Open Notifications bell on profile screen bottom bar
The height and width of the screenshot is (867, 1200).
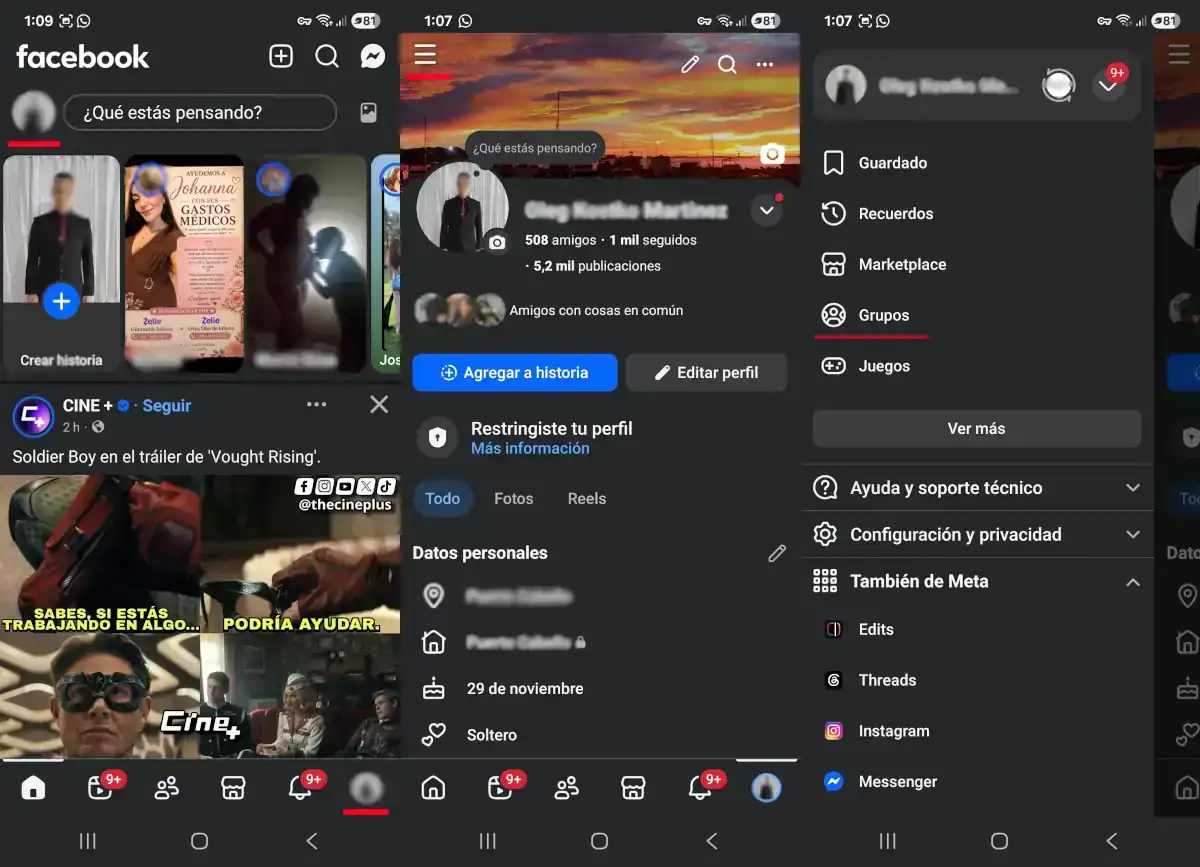[700, 788]
